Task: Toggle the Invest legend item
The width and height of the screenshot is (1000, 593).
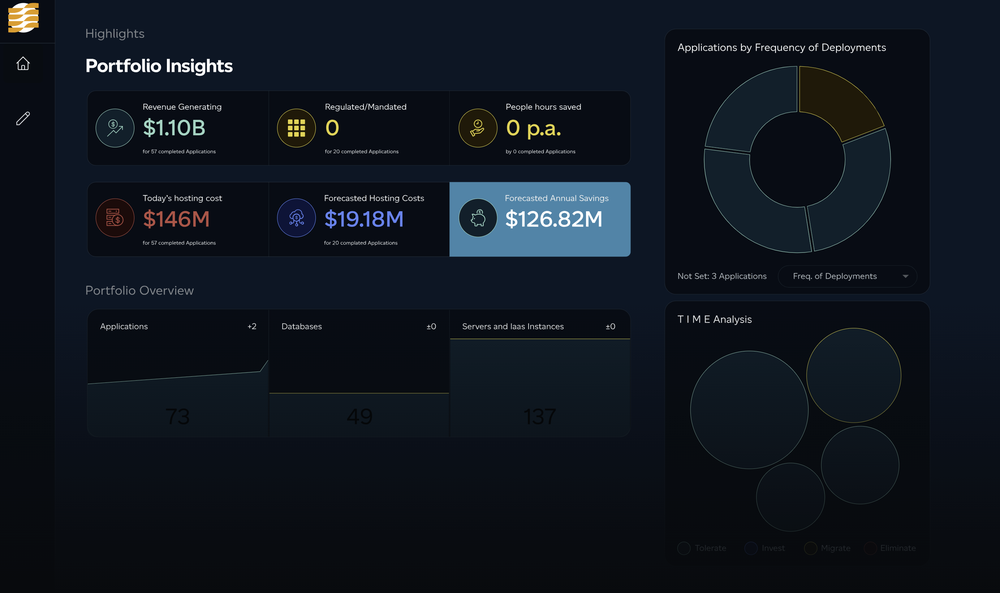Action: point(765,548)
